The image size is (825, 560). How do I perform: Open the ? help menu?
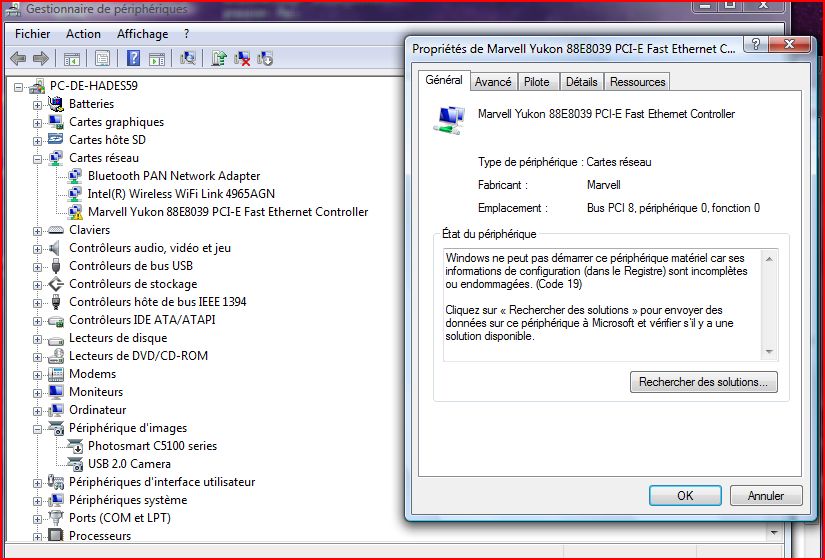pyautogui.click(x=186, y=34)
